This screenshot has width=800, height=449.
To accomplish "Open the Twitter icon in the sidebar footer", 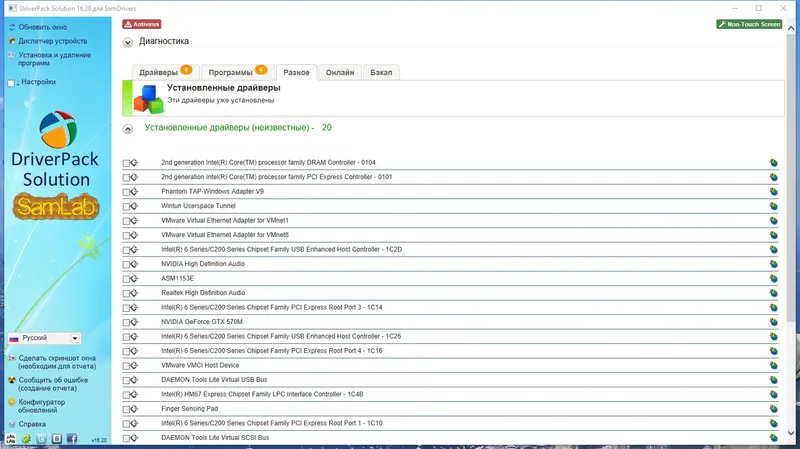I will (x=41, y=439).
